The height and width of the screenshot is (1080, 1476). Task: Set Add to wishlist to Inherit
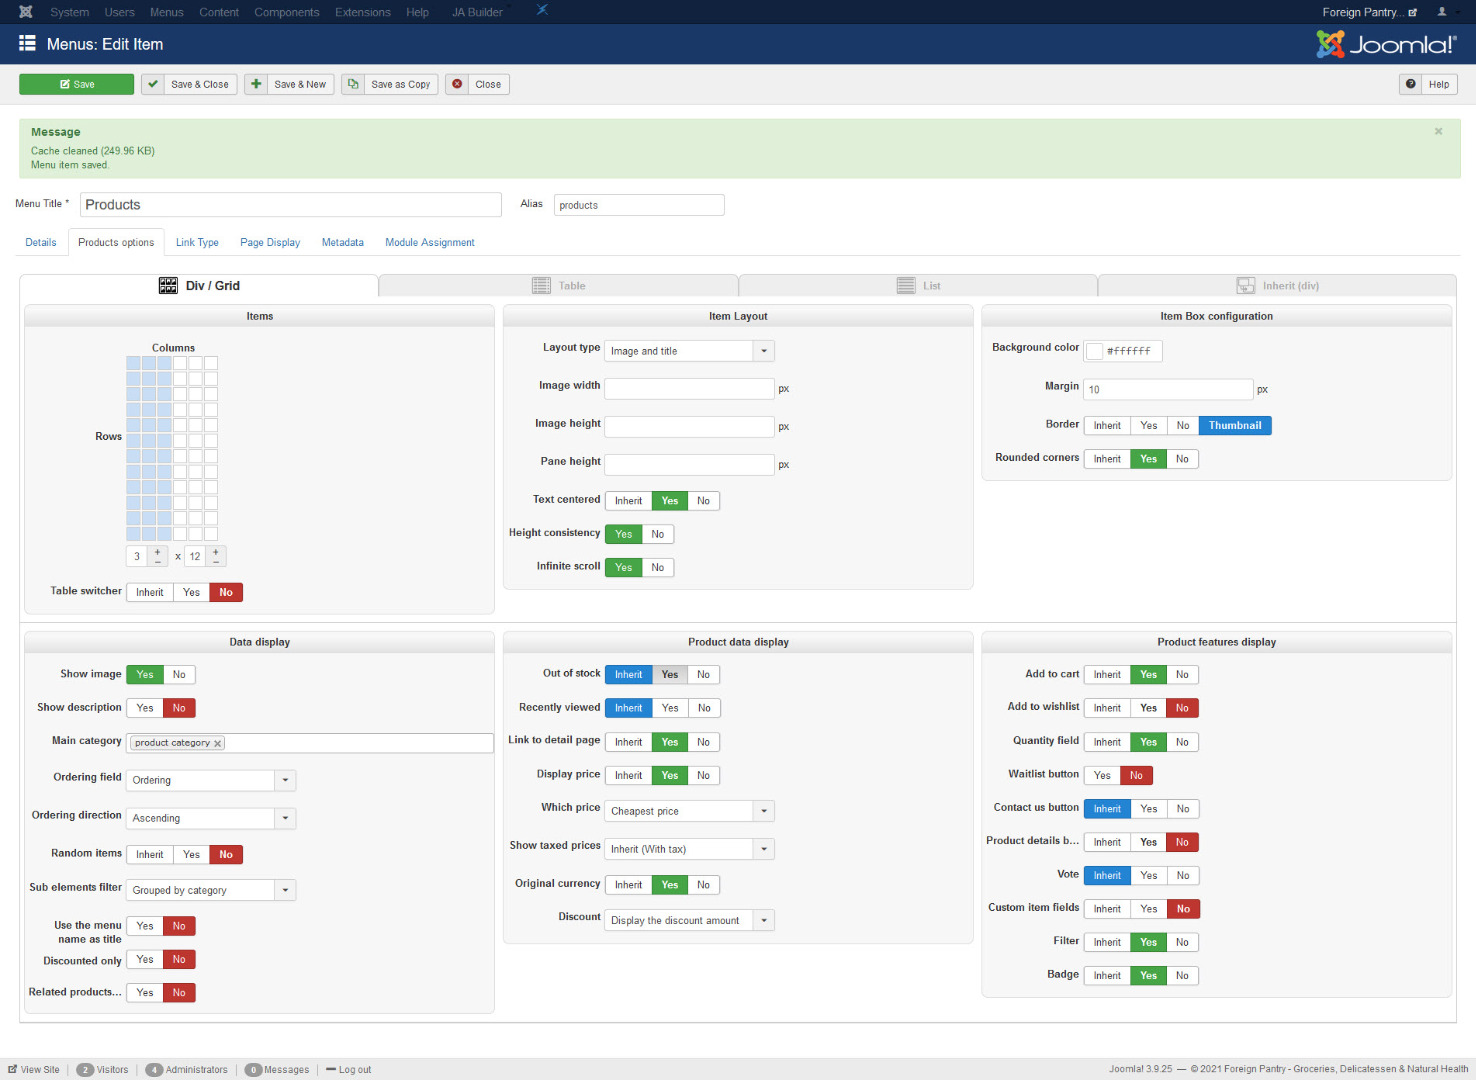coord(1106,708)
